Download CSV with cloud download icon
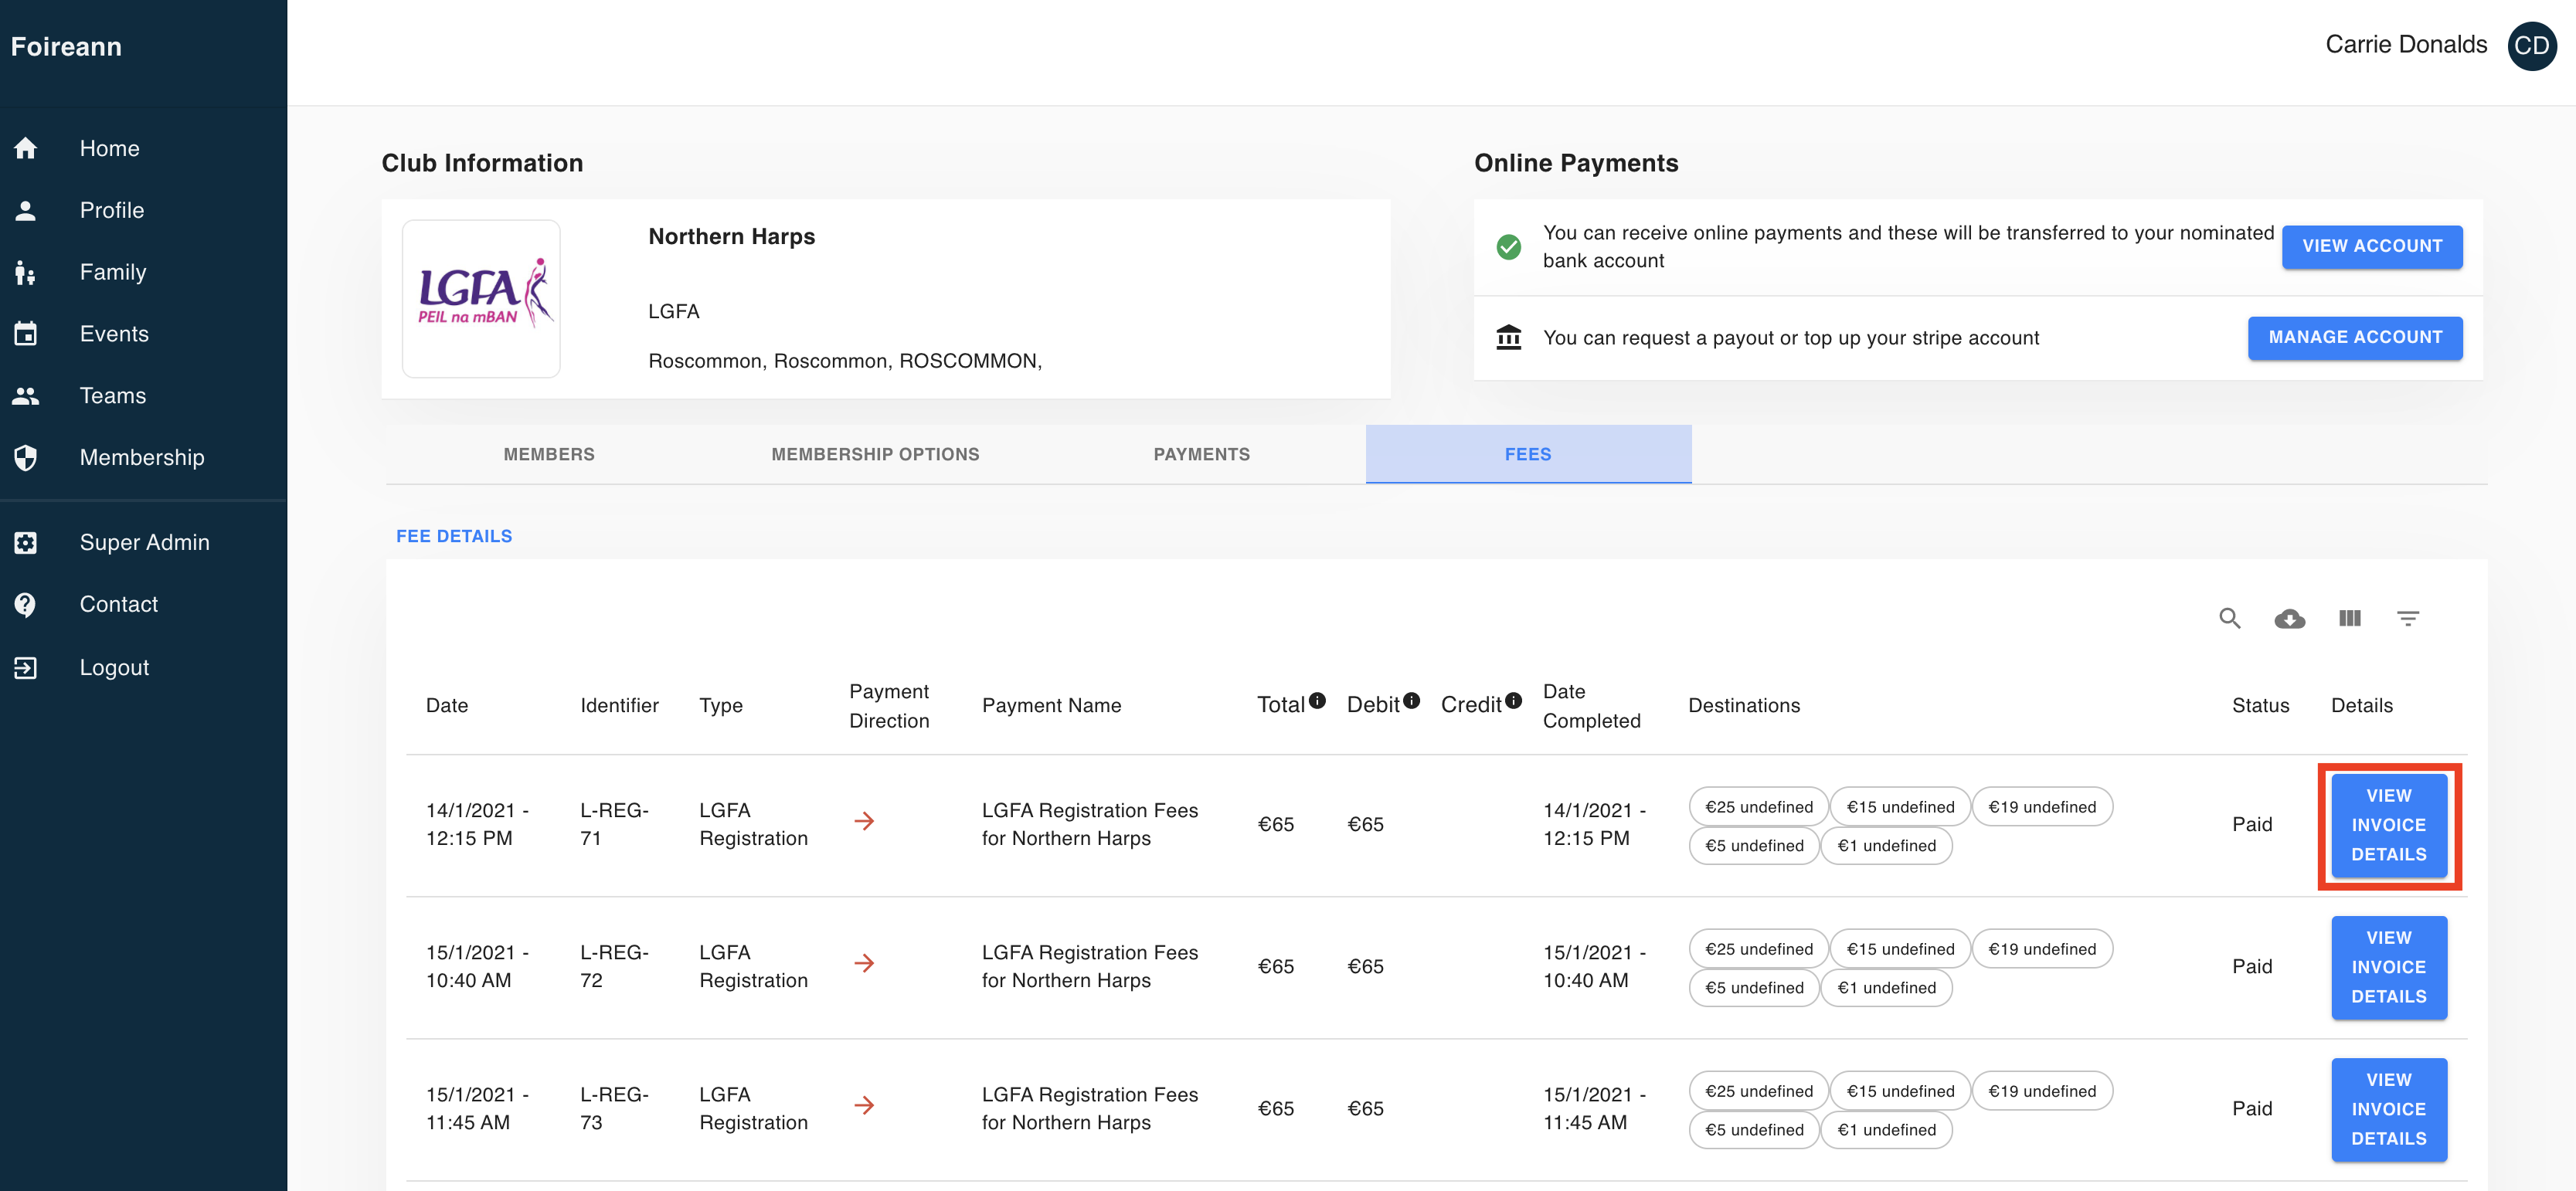 (2290, 619)
